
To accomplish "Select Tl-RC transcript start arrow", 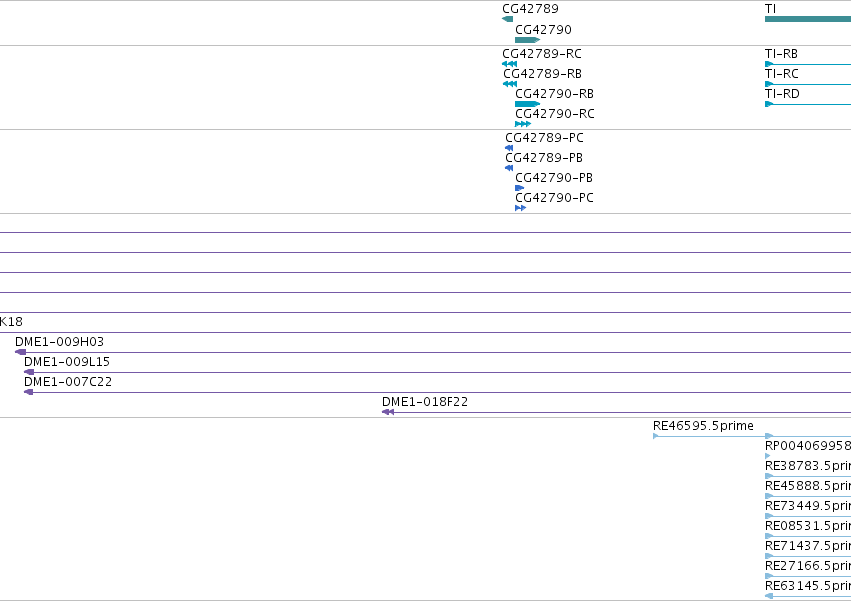I will coord(769,84).
